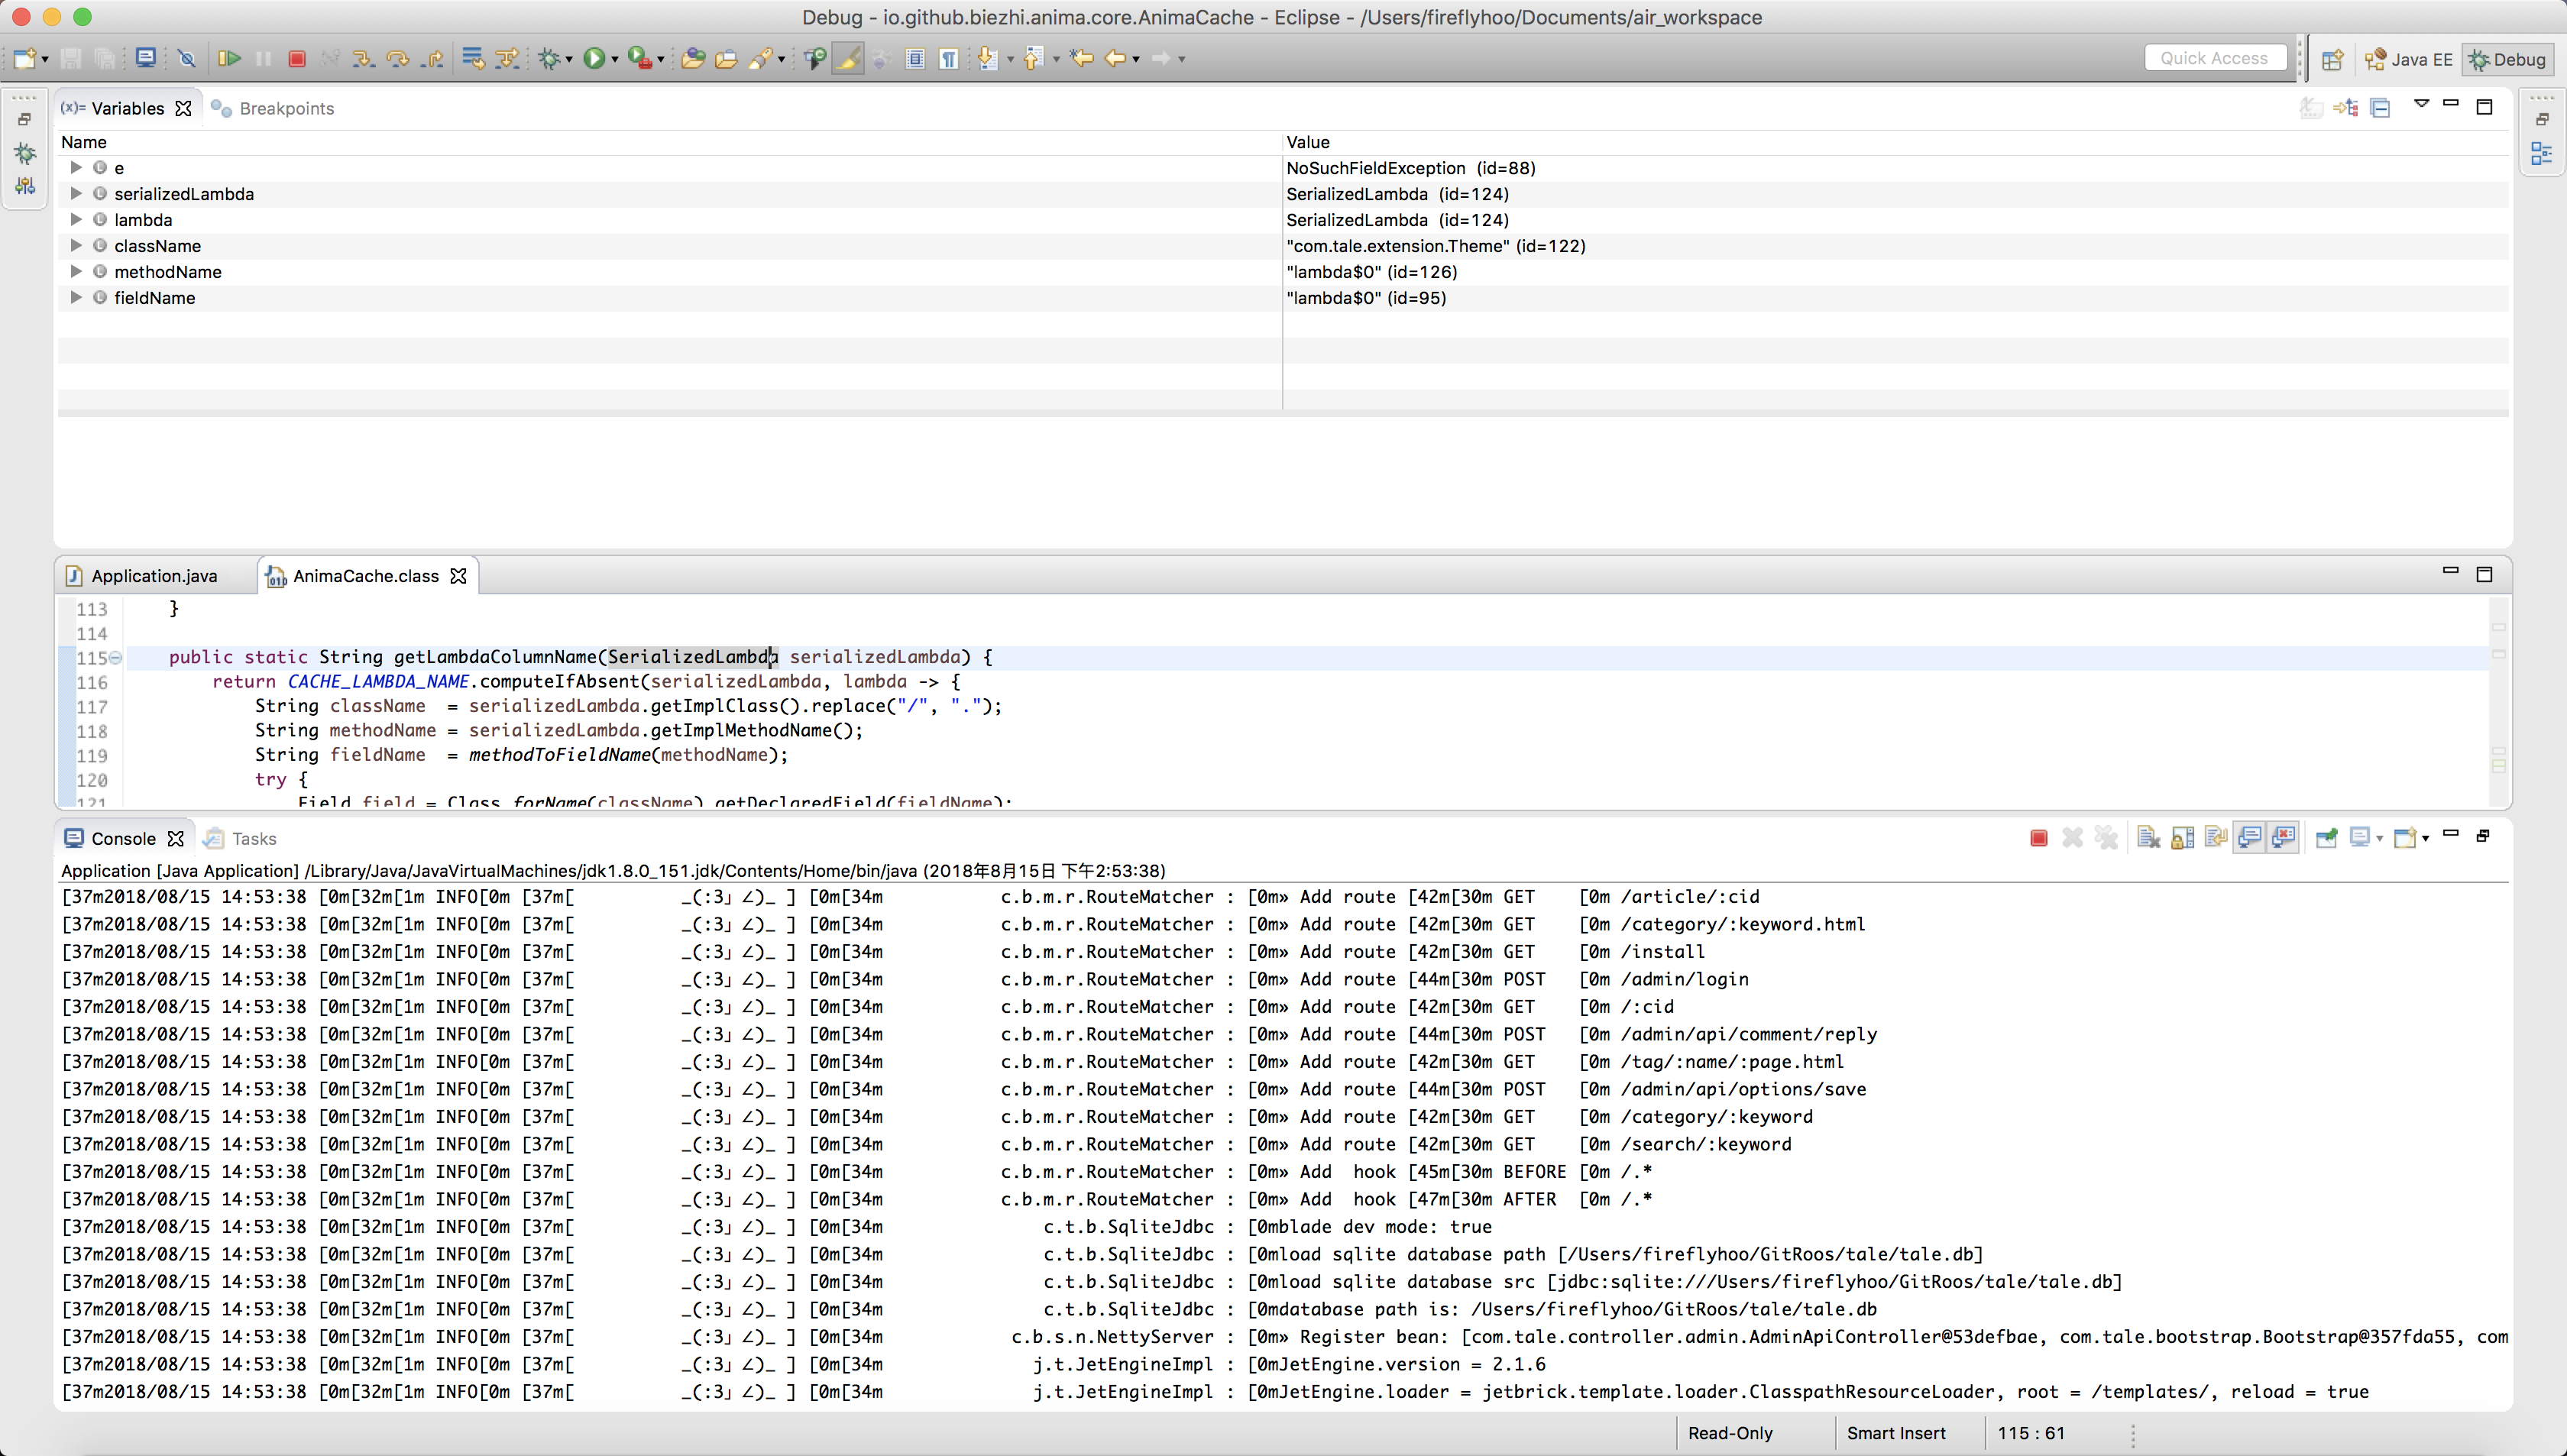
Task: Toggle Word Wrap in console toolbar
Action: pos(2216,838)
